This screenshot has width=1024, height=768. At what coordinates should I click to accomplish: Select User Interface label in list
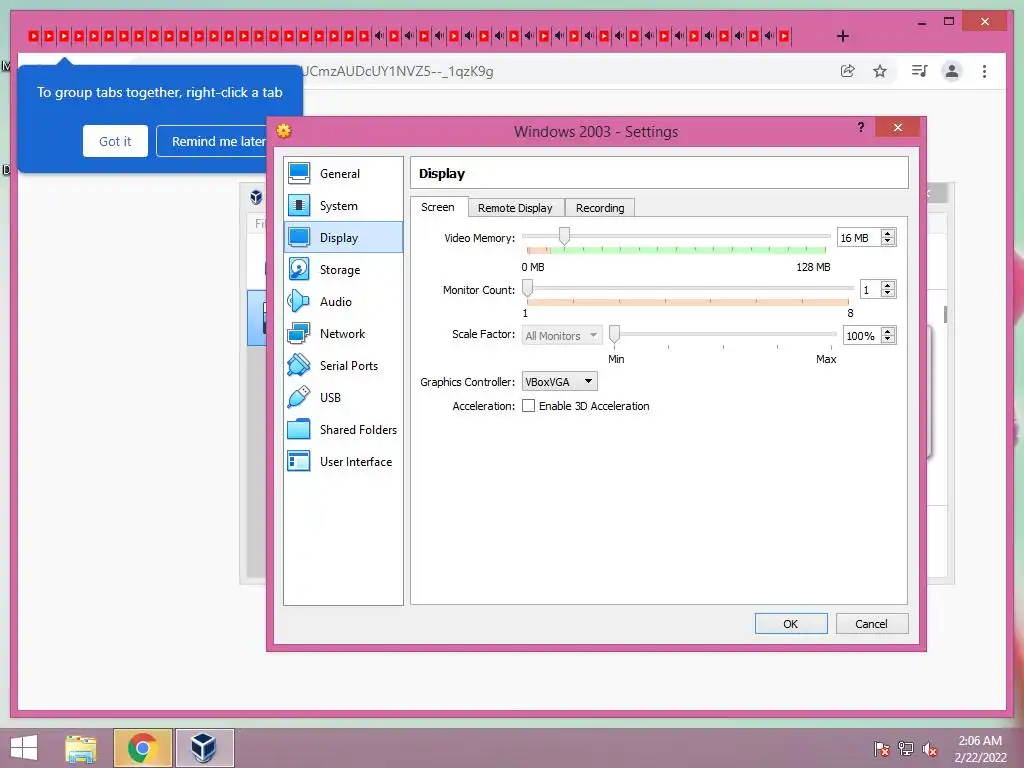(356, 462)
